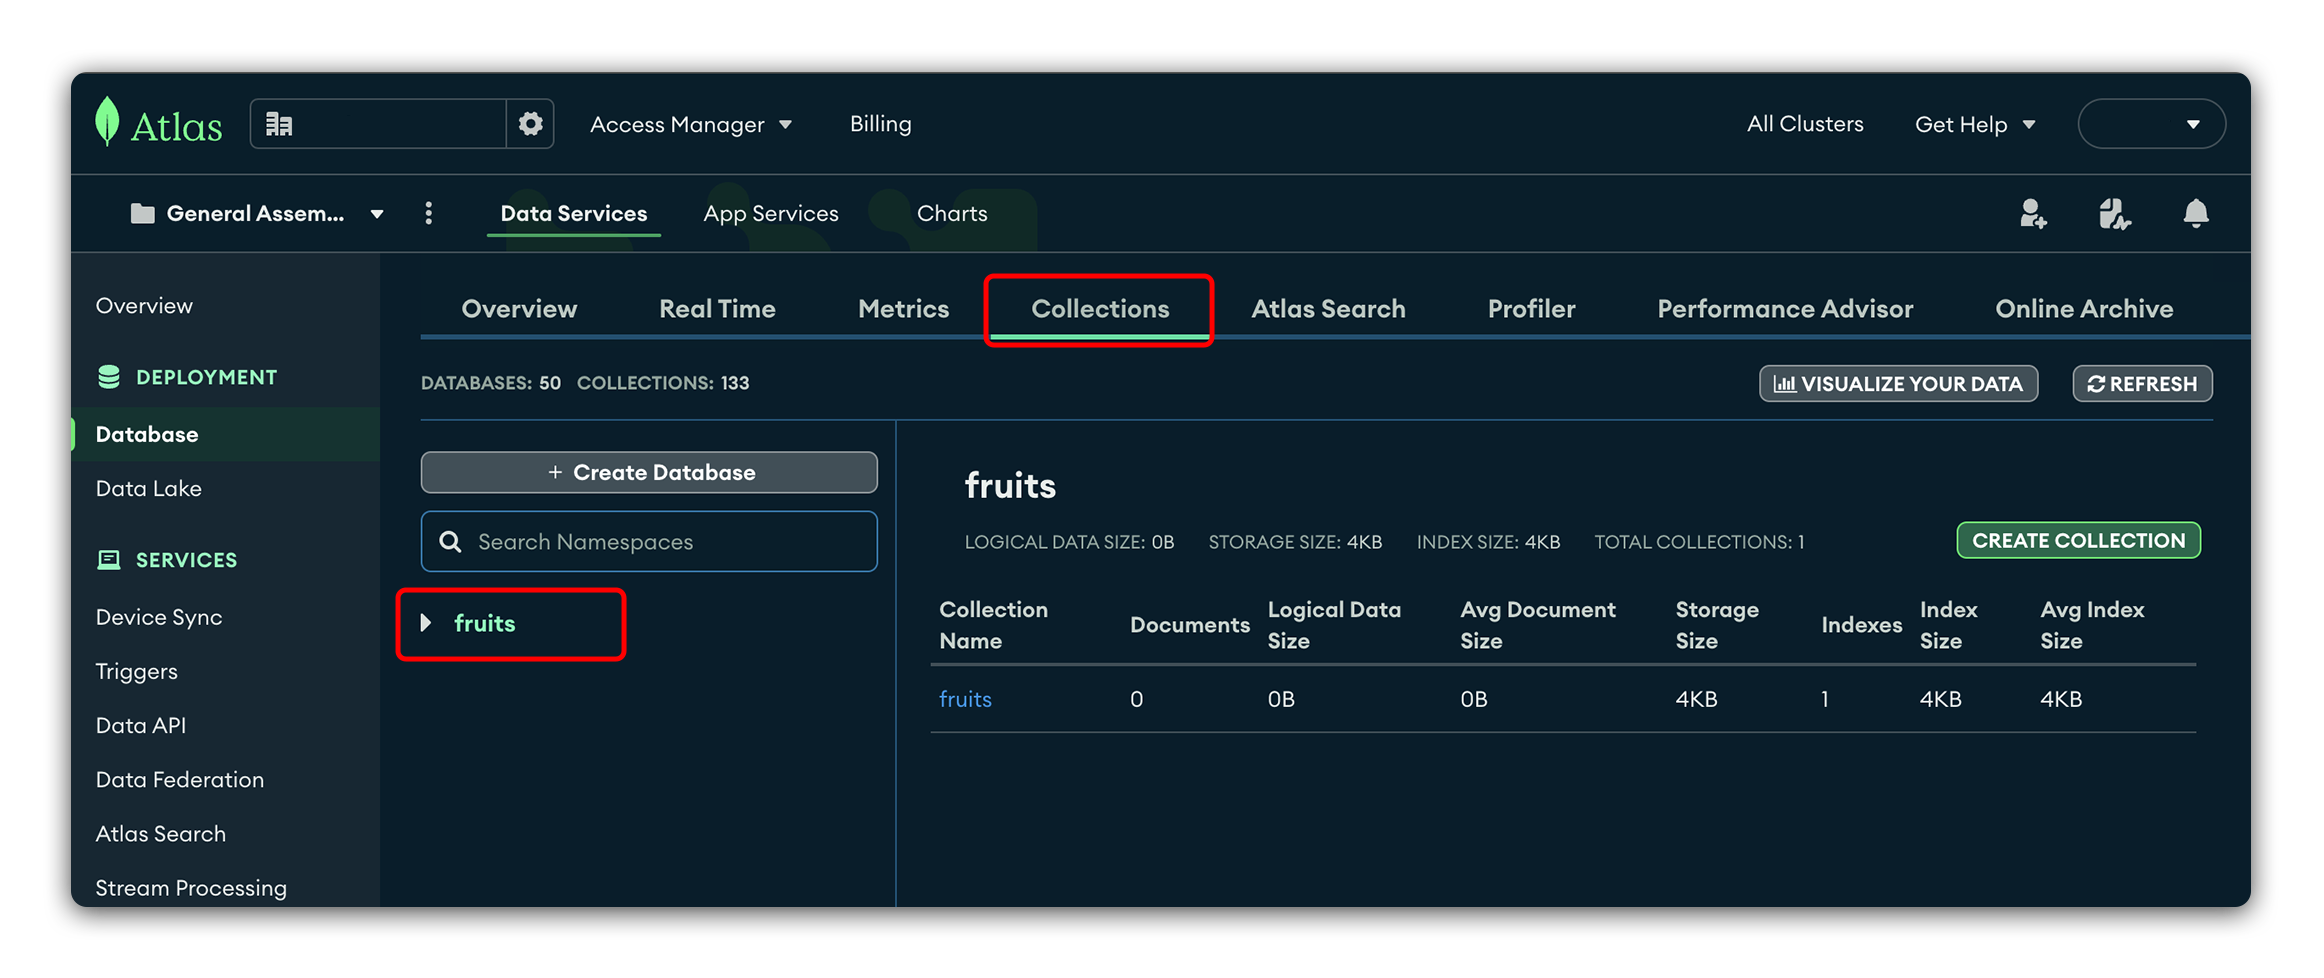Click the invite user icon
The image size is (2324, 978).
2032,214
